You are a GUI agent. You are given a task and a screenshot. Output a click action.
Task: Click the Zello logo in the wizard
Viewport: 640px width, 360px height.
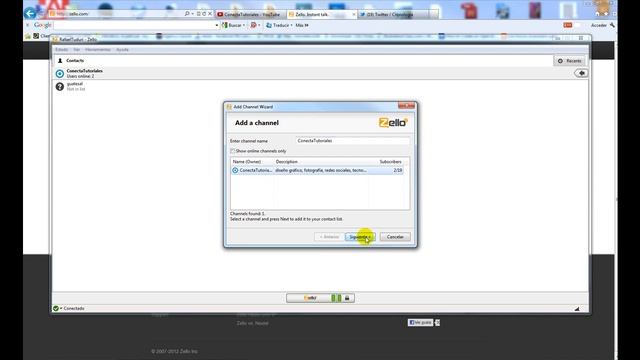point(393,122)
